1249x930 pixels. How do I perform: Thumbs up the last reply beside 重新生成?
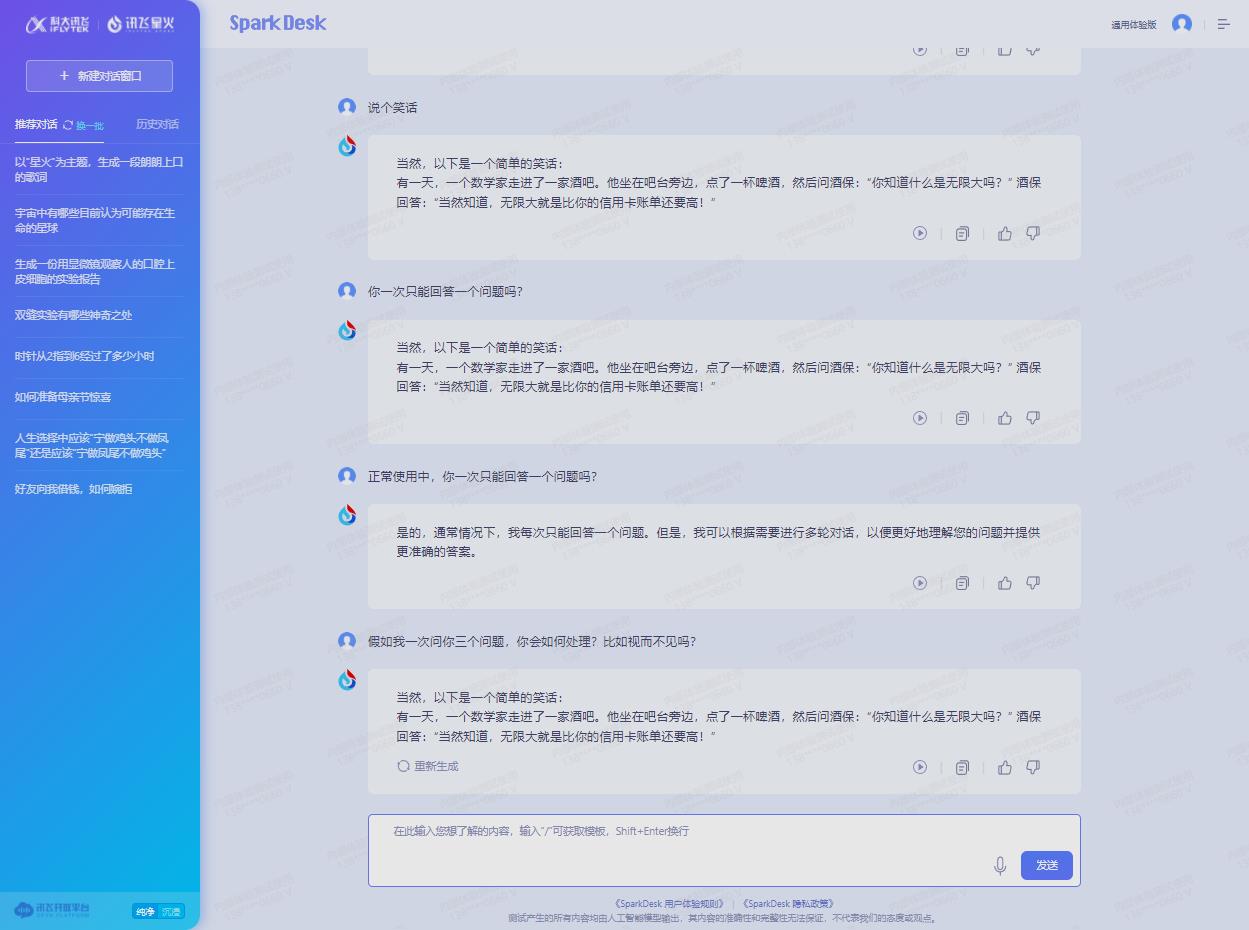point(1005,767)
